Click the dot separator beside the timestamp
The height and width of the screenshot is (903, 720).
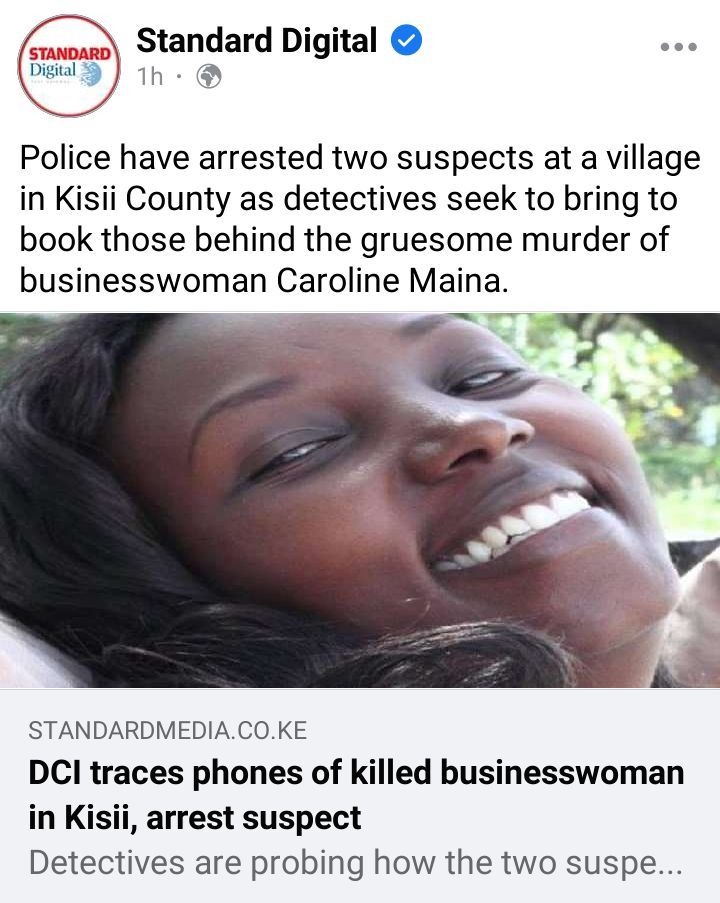coord(179,76)
